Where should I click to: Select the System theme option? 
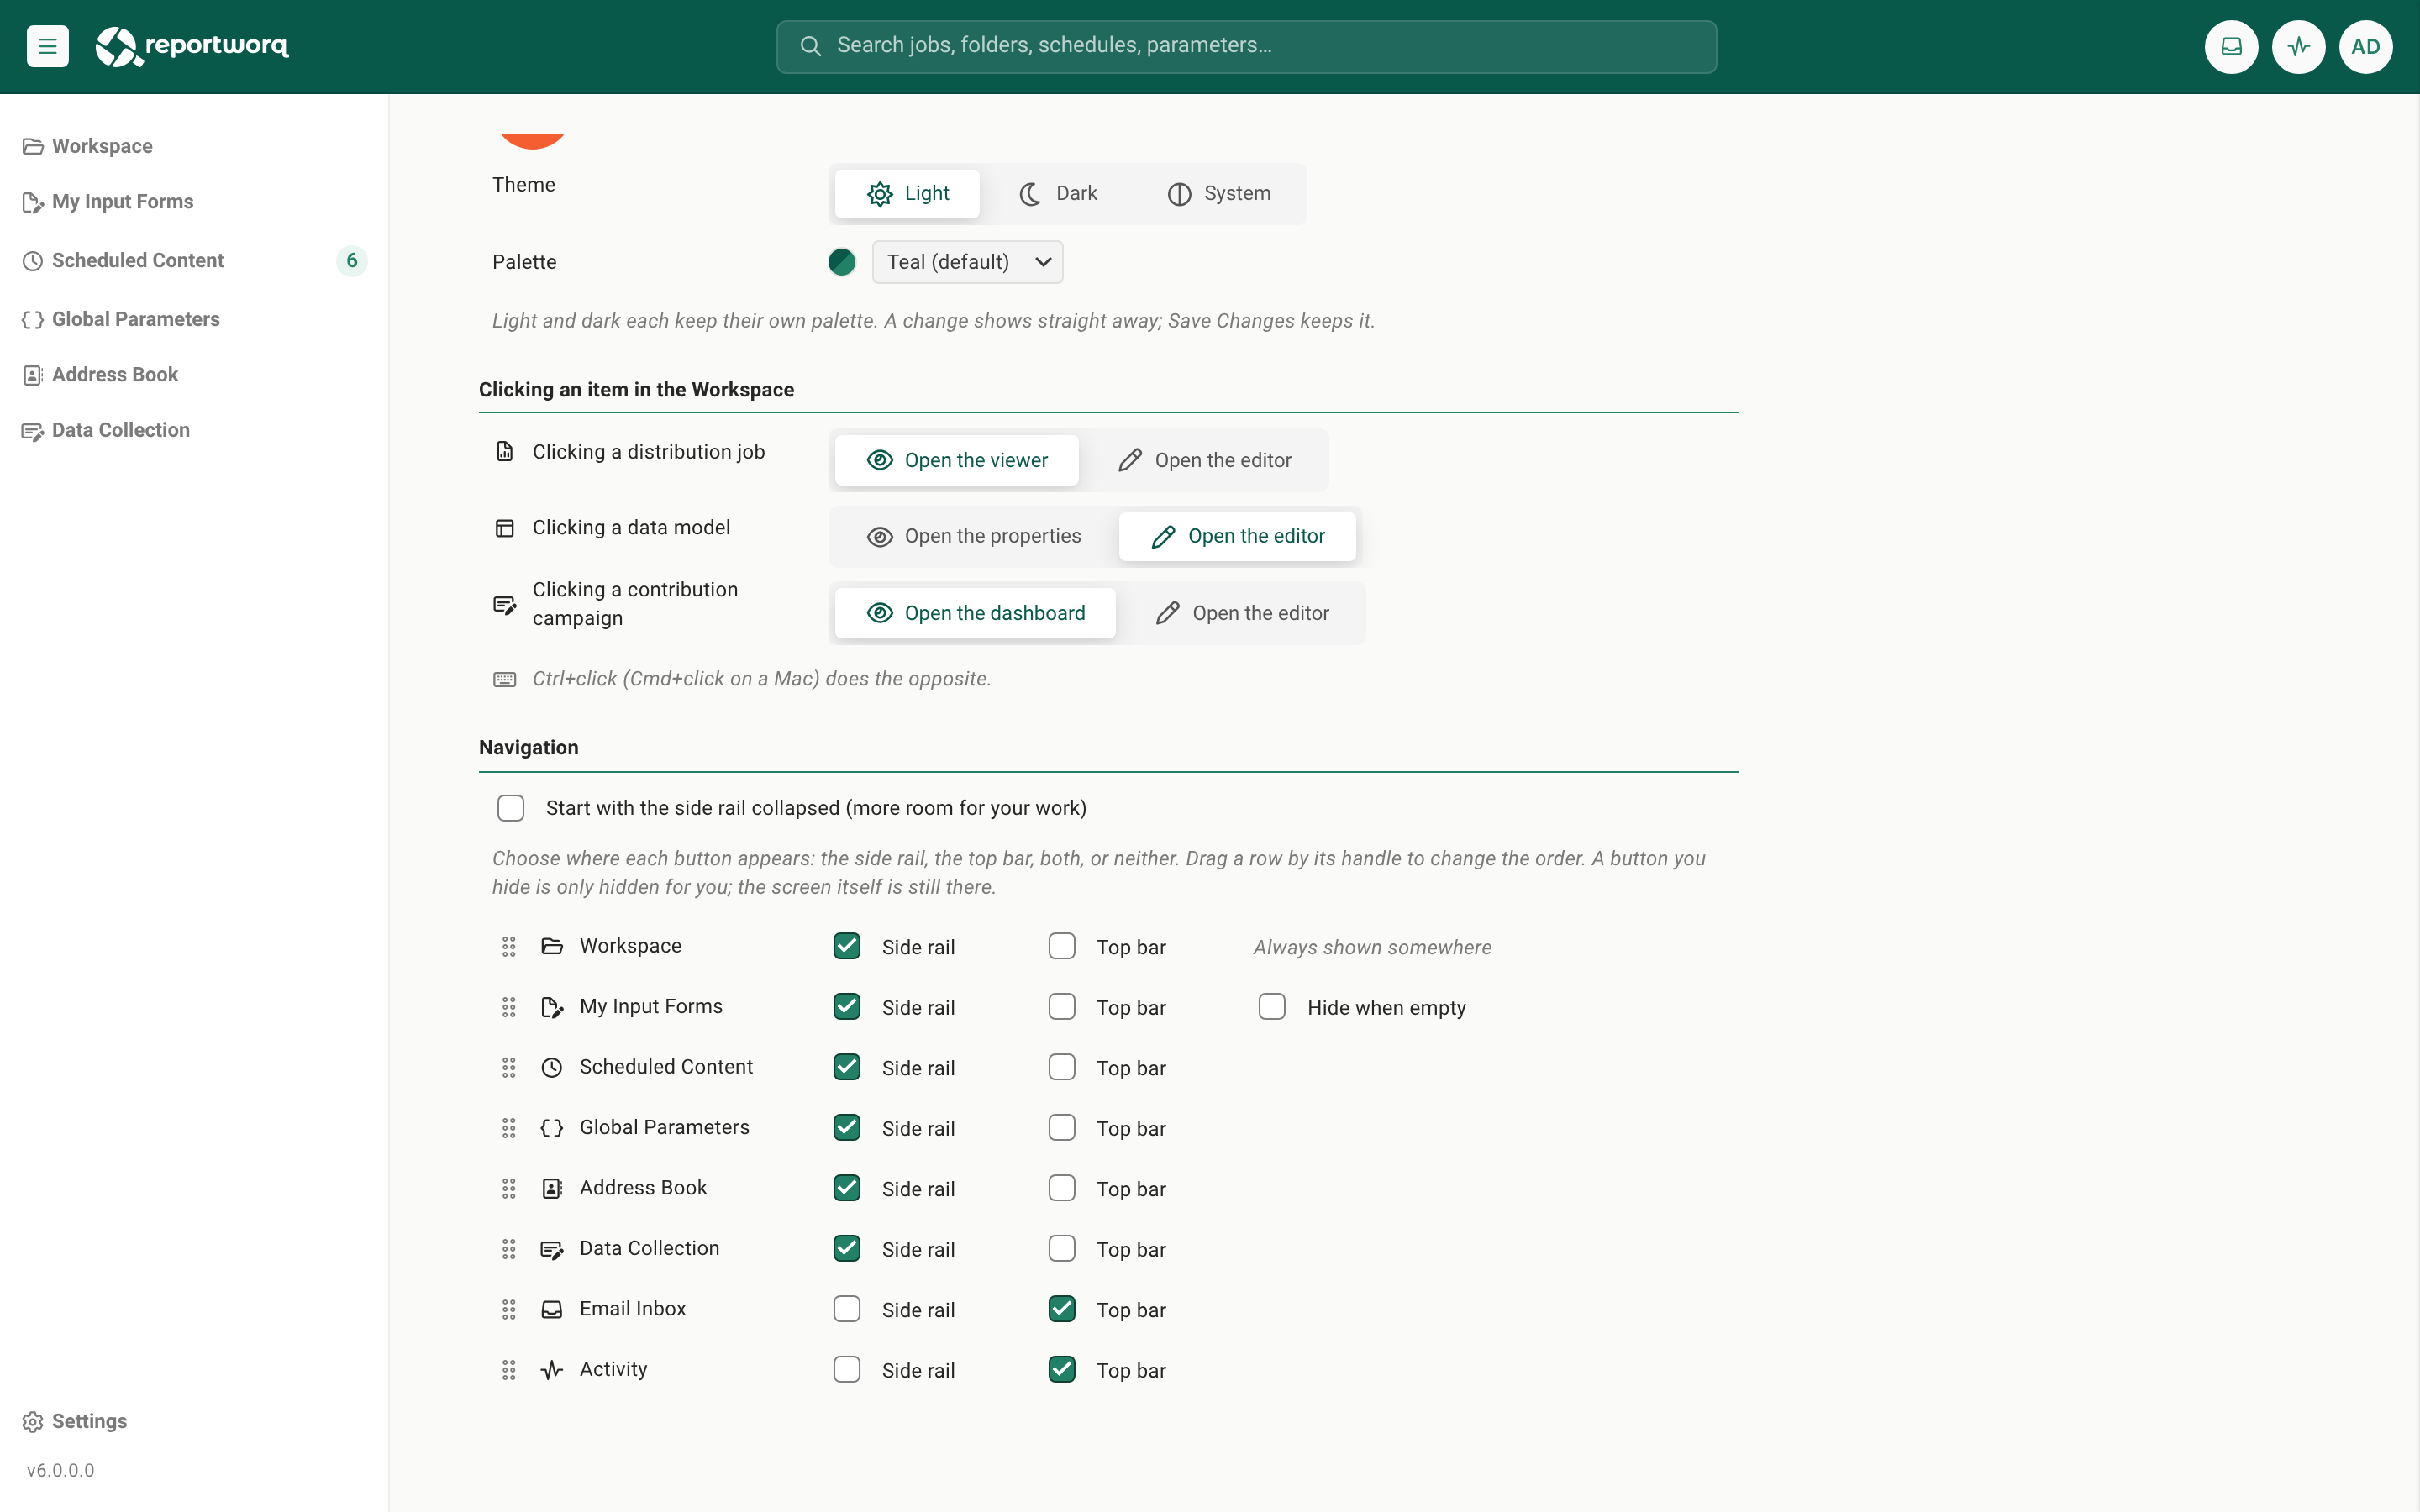[1219, 194]
